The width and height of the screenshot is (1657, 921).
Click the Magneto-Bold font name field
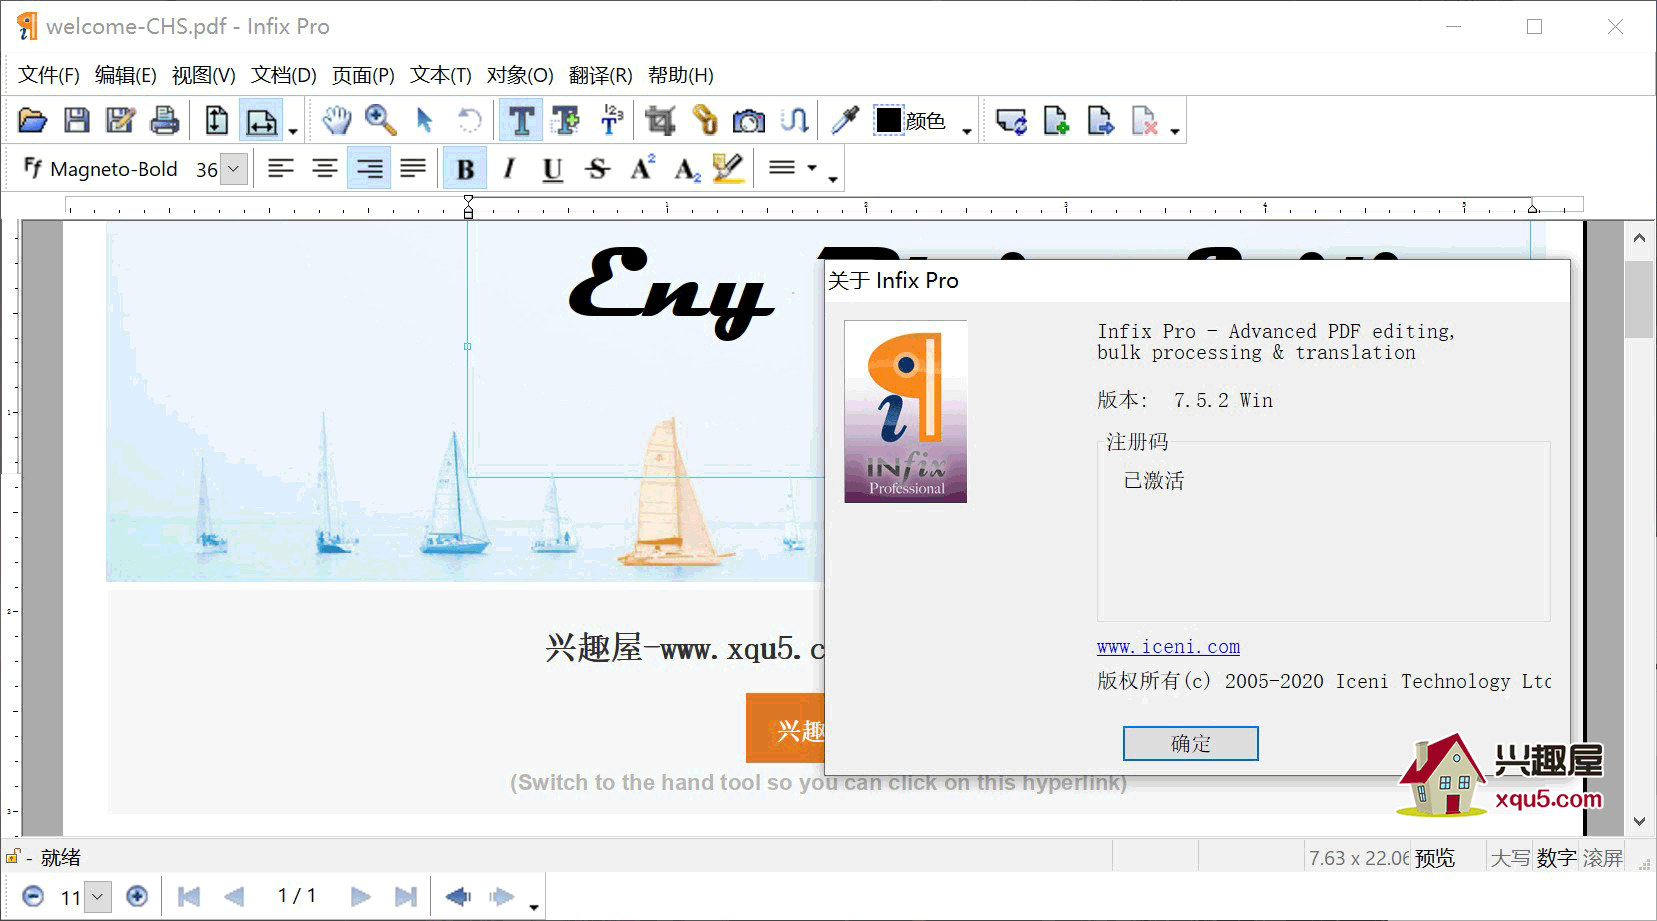coord(113,169)
